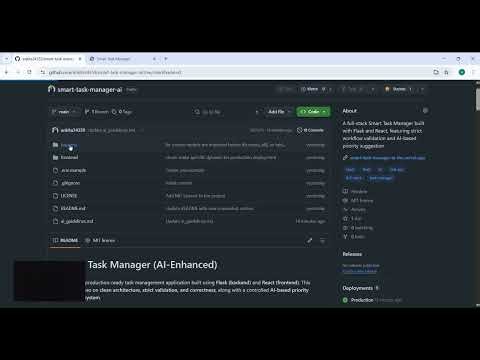This screenshot has width=480, height=360.
Task: Expand the Add file dropdown
Action: 279,112
